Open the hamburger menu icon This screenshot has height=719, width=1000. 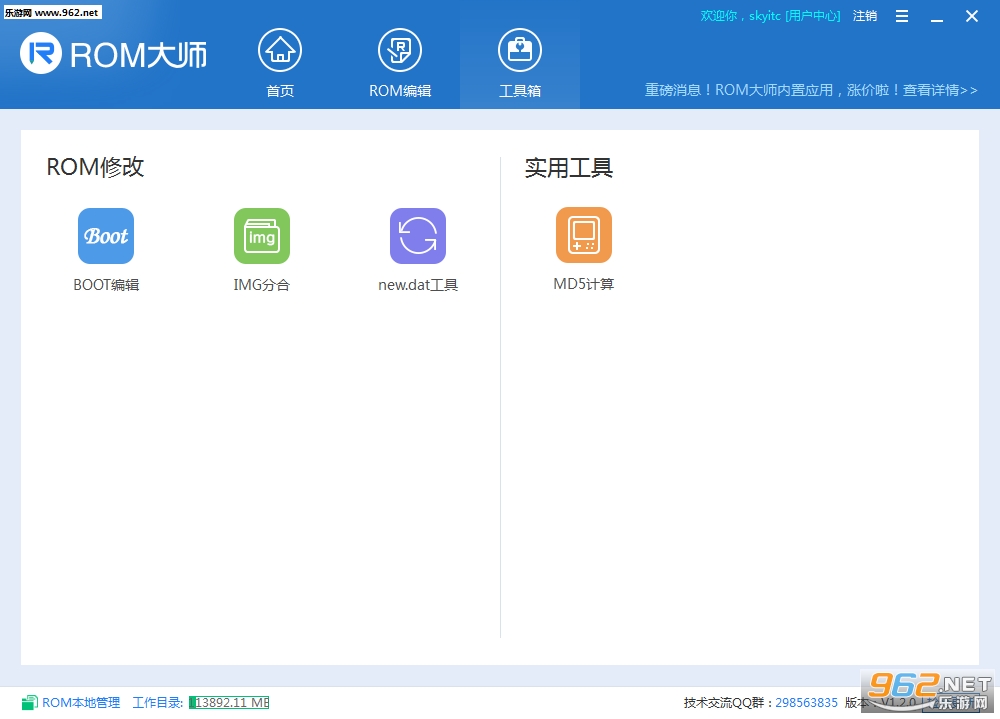(902, 16)
